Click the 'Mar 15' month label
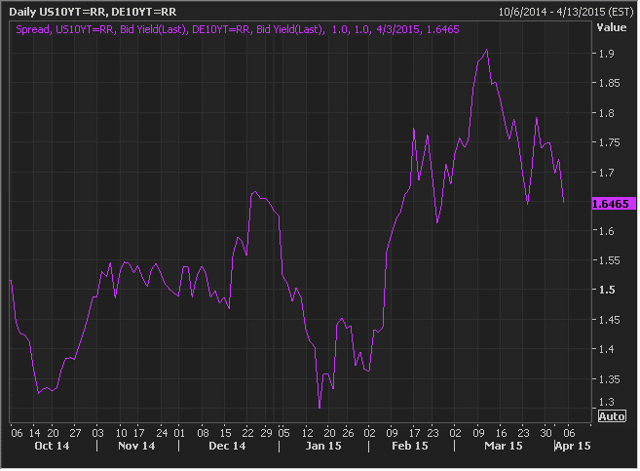The height and width of the screenshot is (471, 640). pyautogui.click(x=504, y=447)
